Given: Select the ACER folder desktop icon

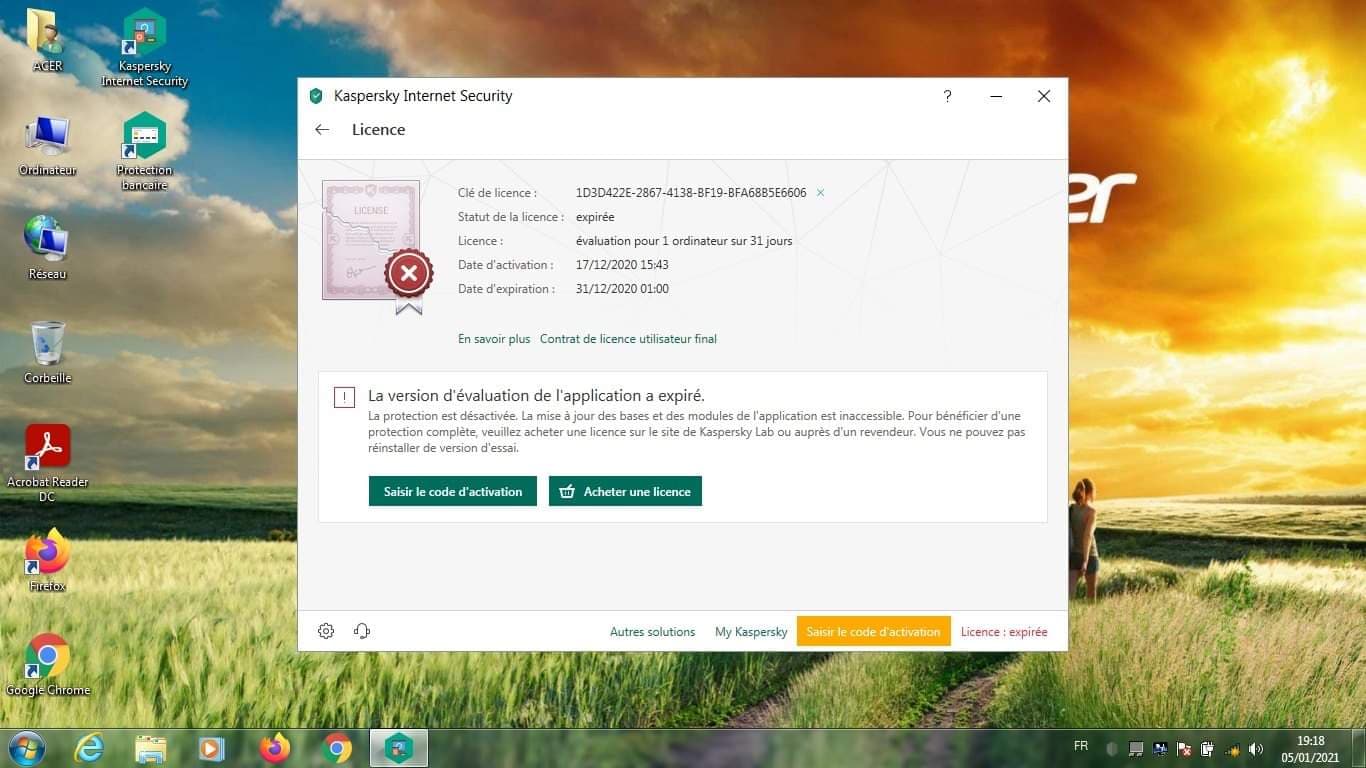Looking at the screenshot, I should point(47,41).
